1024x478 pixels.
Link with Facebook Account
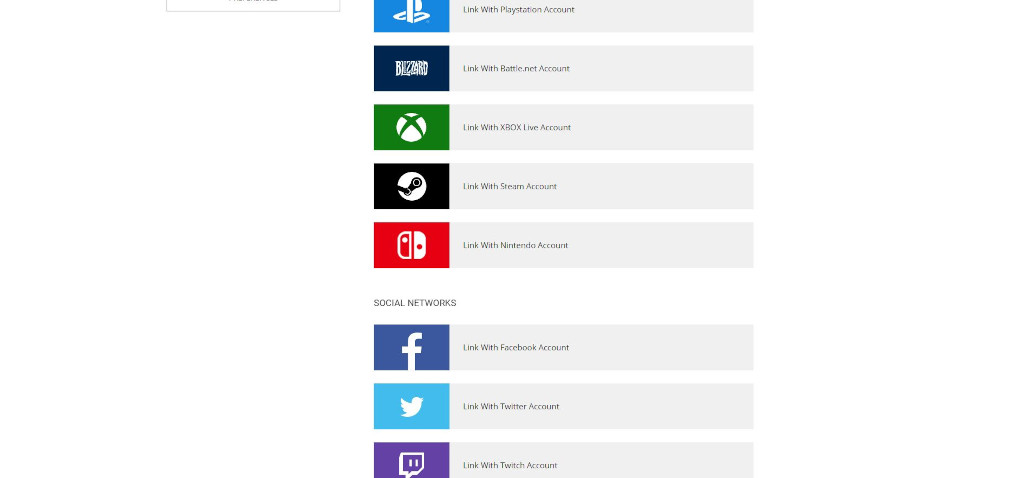tap(564, 347)
